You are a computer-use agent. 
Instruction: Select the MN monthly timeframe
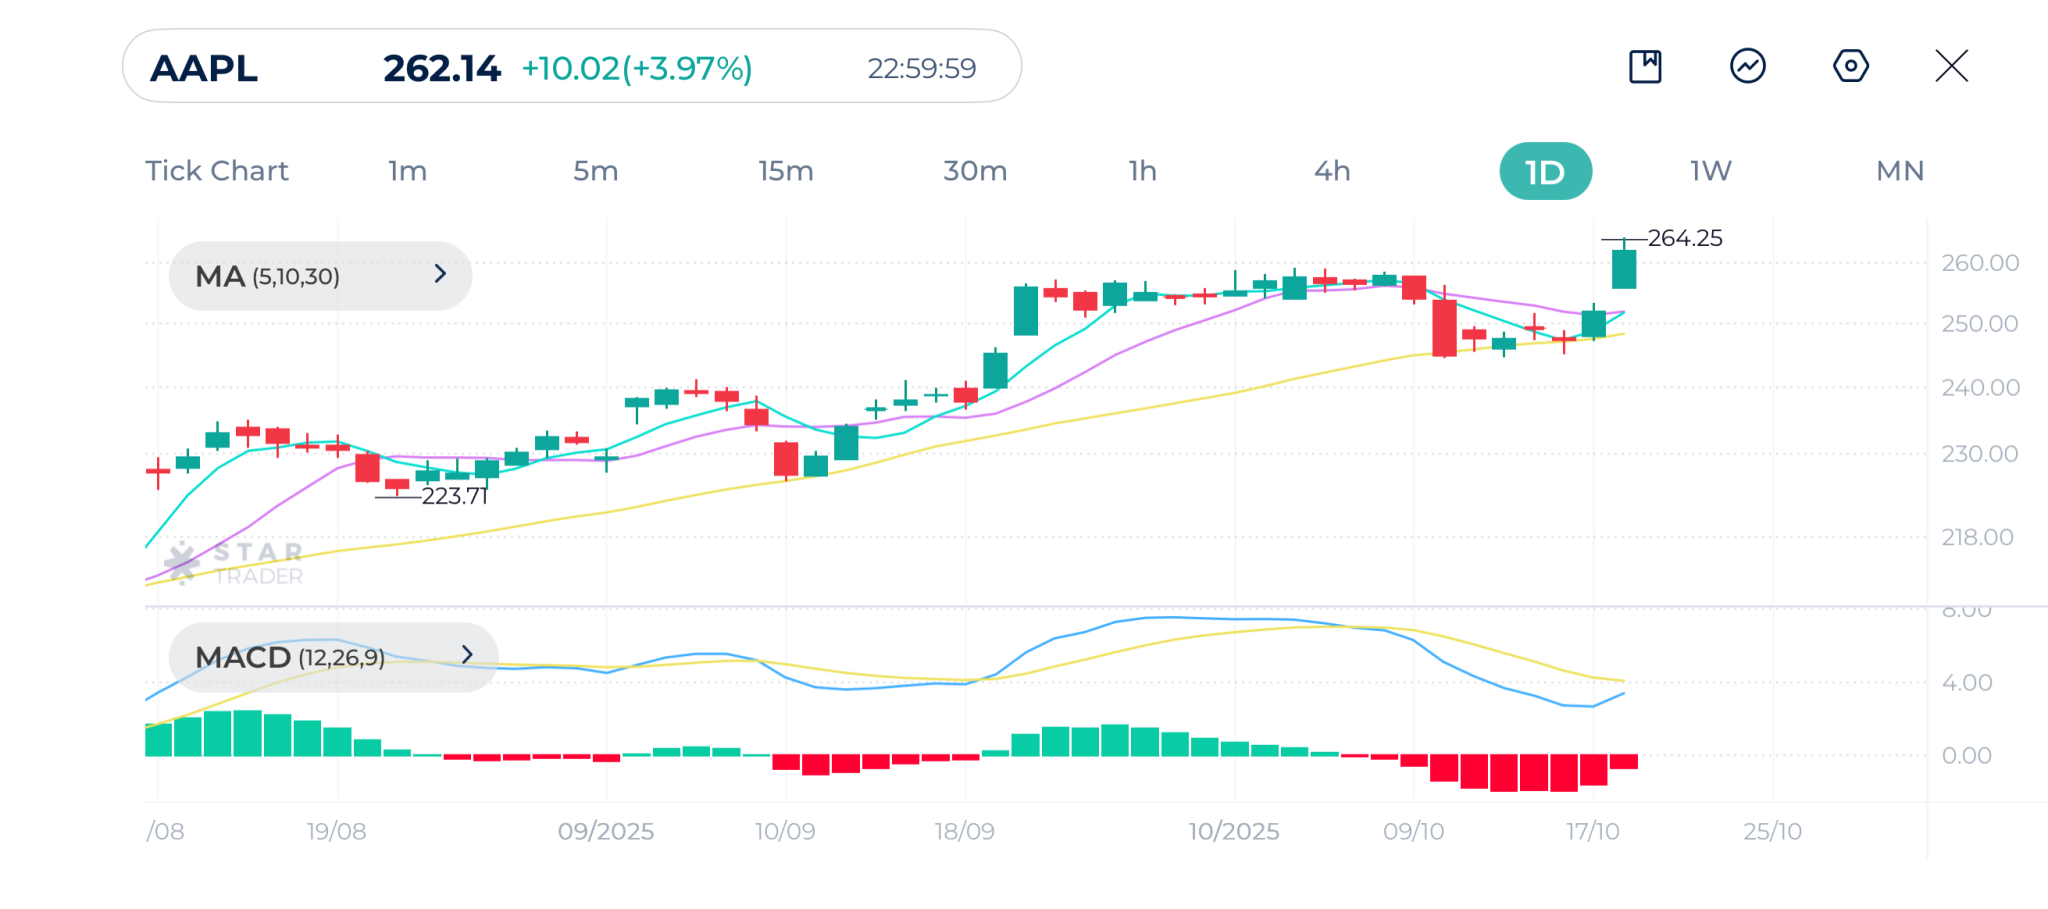point(1899,171)
